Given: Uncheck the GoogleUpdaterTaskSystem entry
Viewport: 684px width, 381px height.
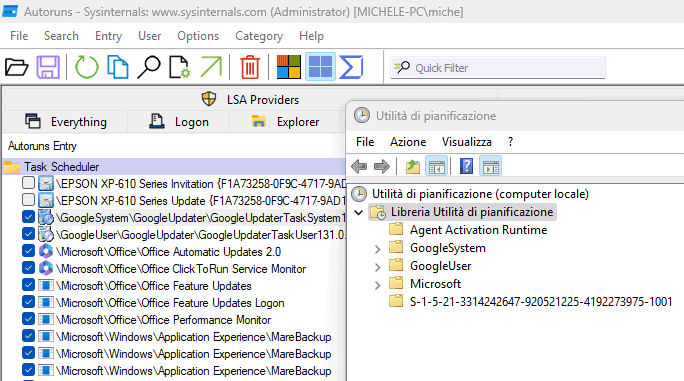Looking at the screenshot, I should click(x=28, y=217).
